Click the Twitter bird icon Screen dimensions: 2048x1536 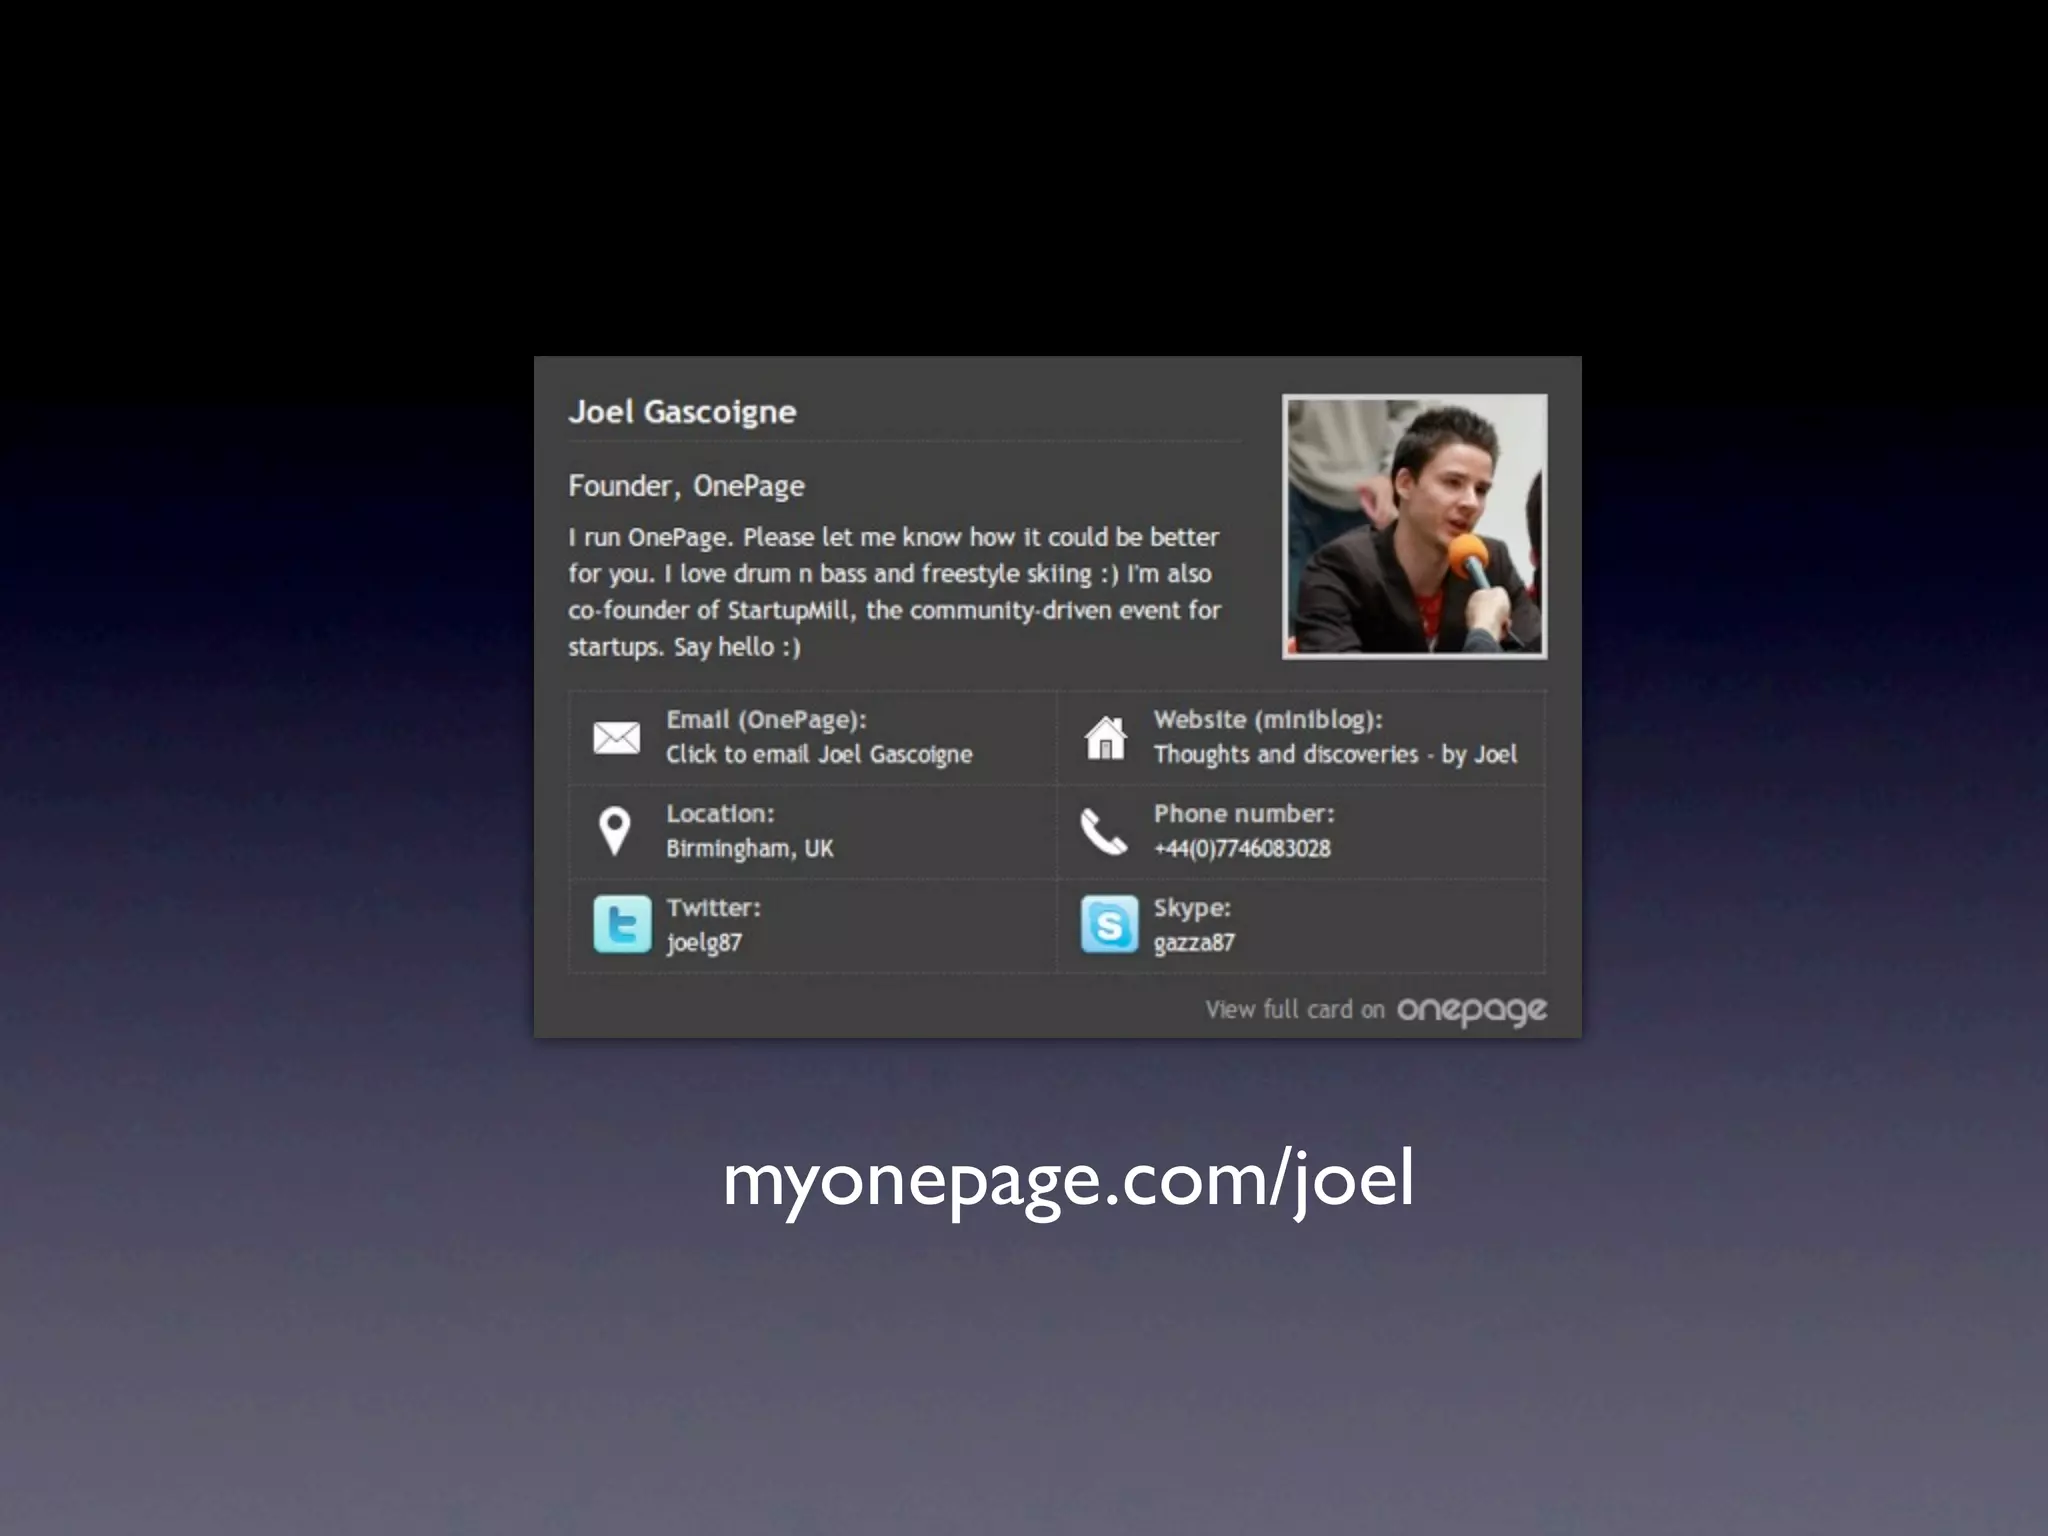pyautogui.click(x=622, y=924)
